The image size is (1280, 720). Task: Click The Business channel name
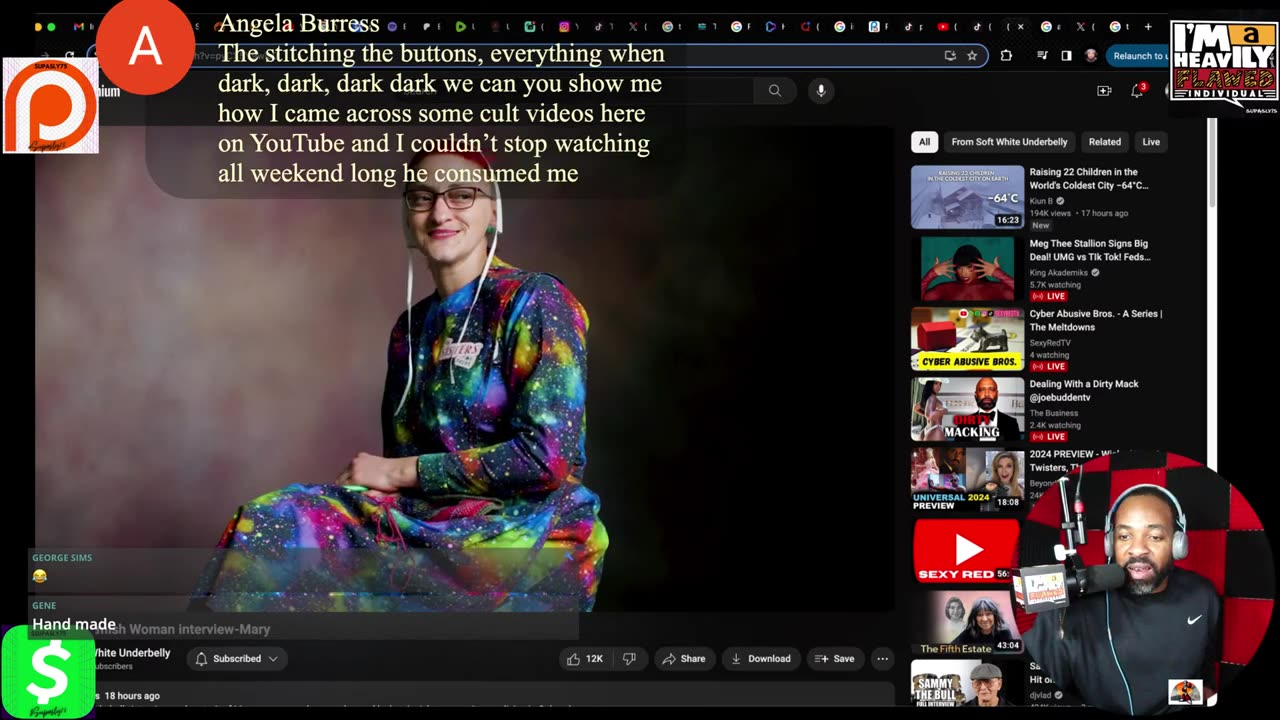coord(1054,413)
